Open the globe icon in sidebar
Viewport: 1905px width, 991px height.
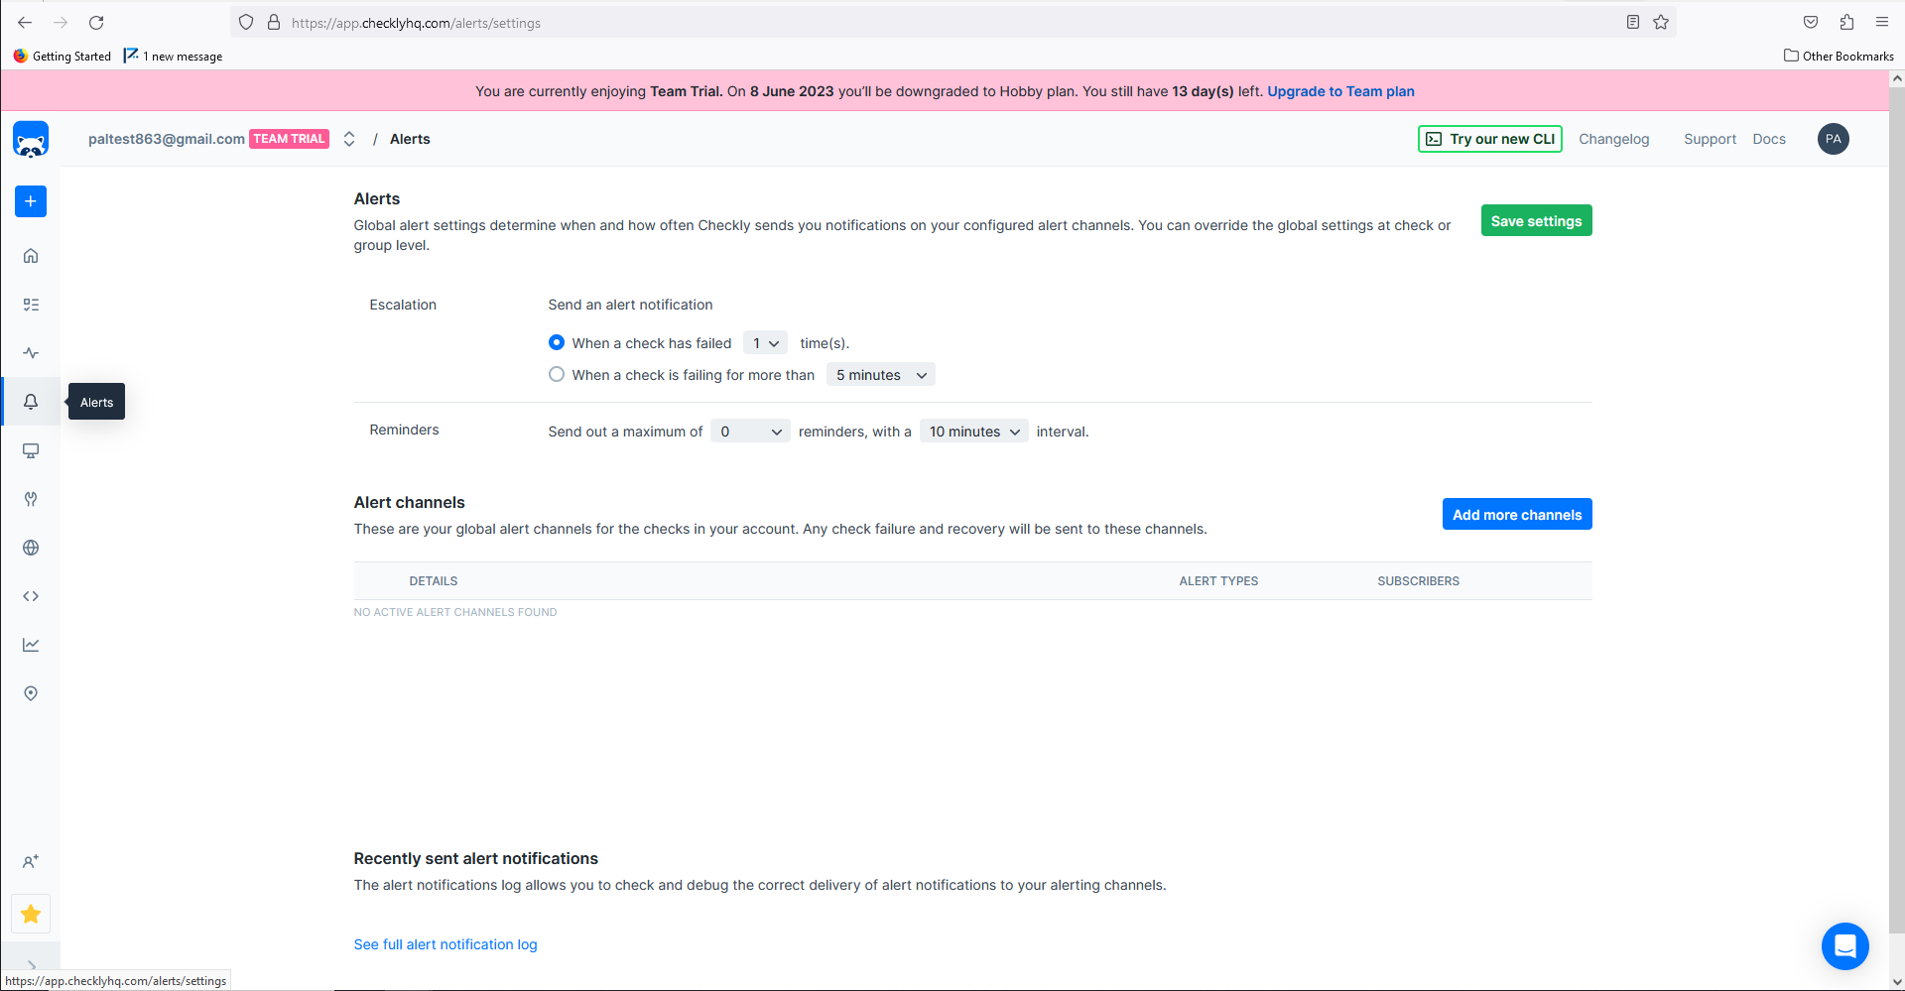coord(31,548)
